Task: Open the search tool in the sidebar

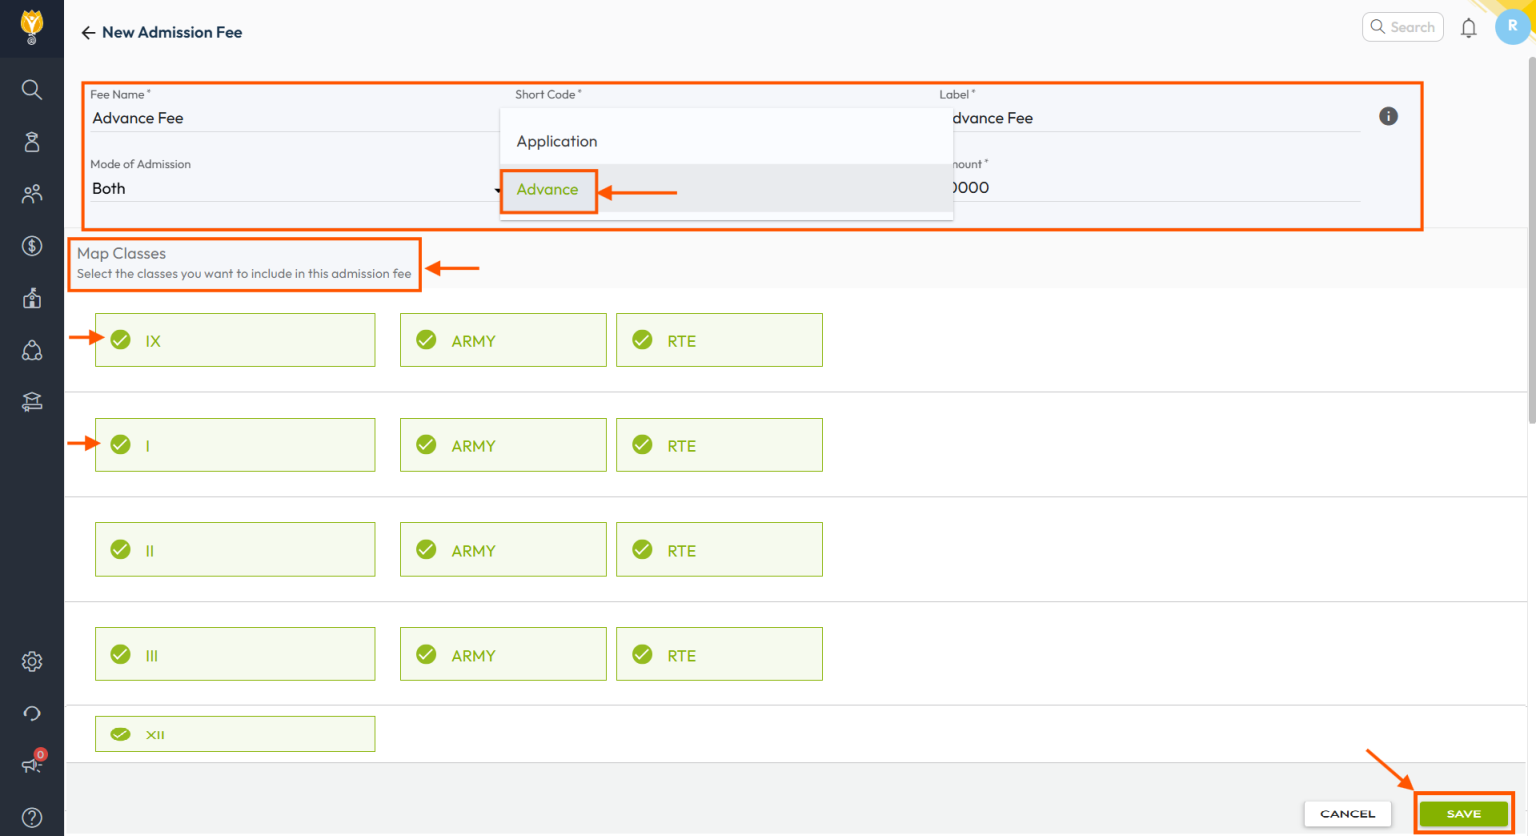Action: pyautogui.click(x=31, y=89)
